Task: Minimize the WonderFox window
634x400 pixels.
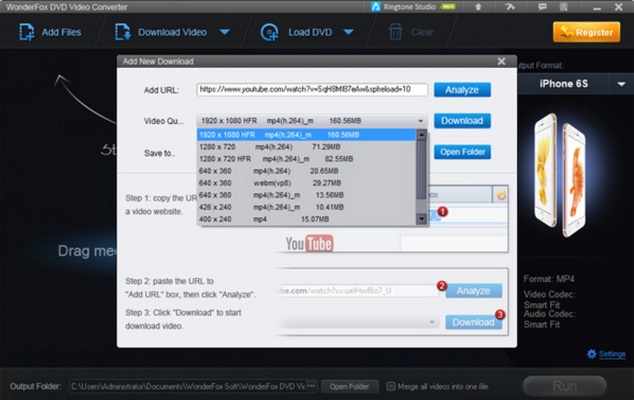Action: point(597,7)
